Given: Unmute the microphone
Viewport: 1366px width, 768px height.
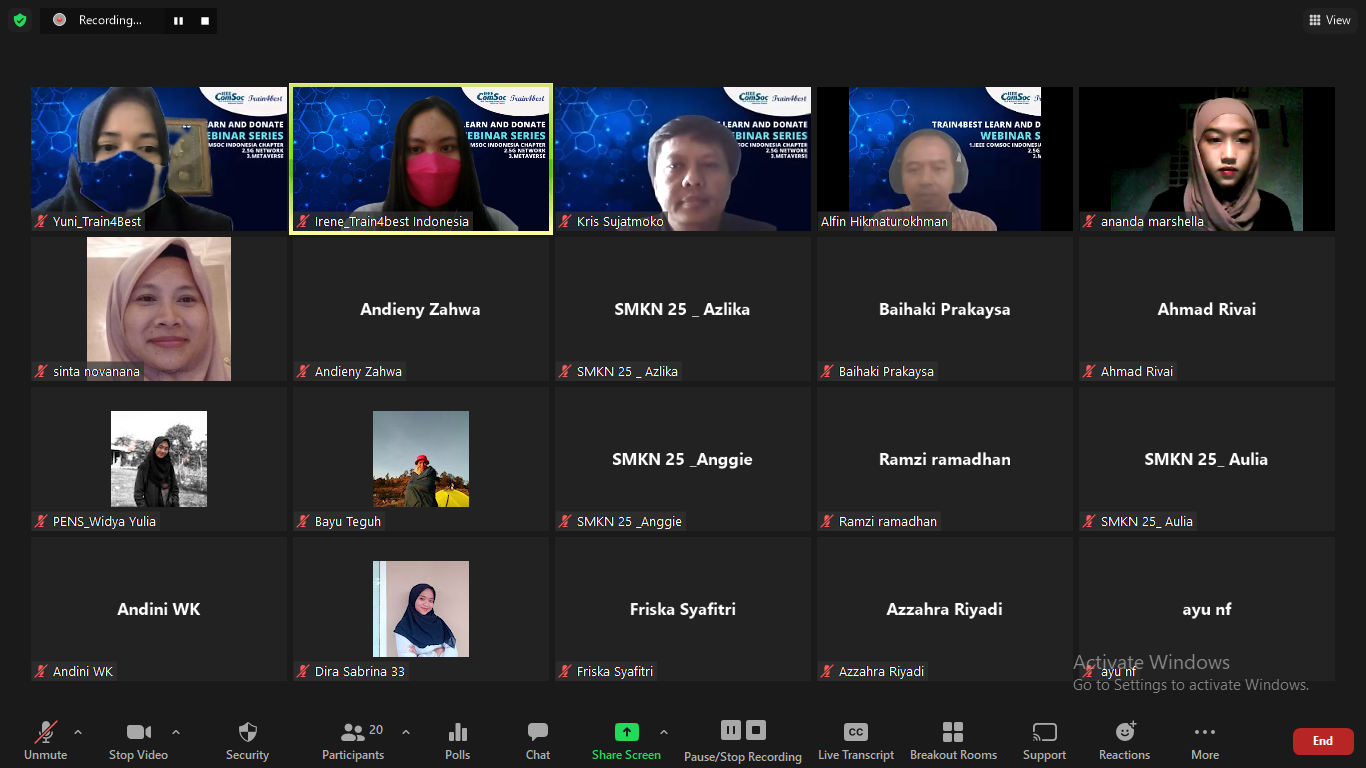Looking at the screenshot, I should pyautogui.click(x=46, y=740).
